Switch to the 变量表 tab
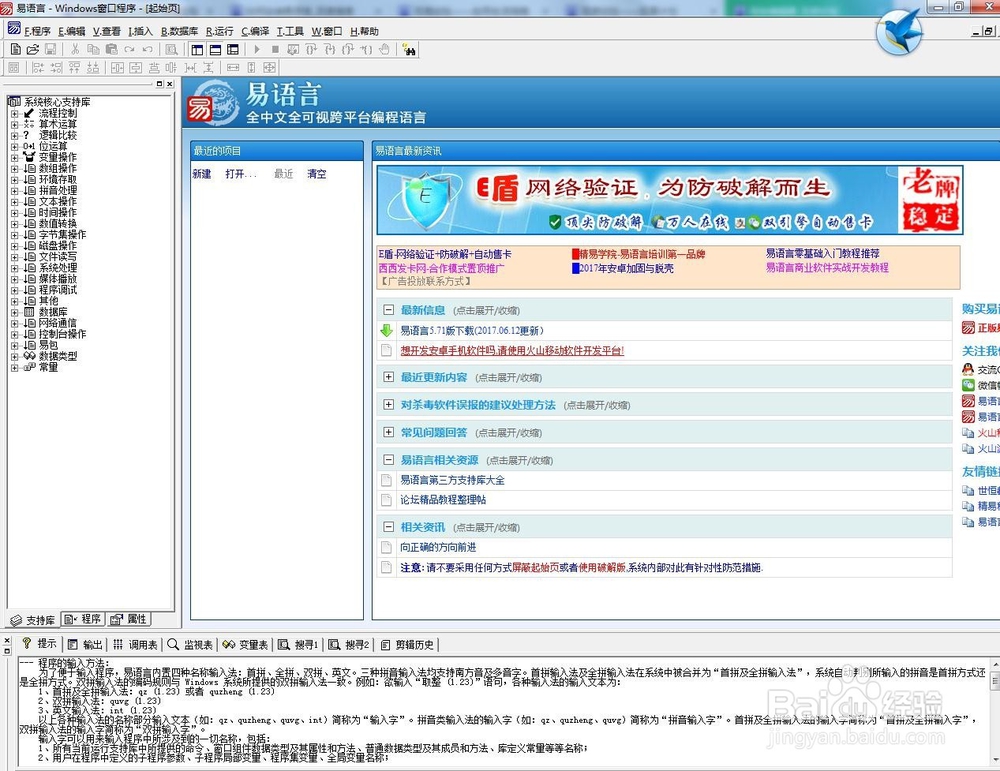 coord(246,645)
